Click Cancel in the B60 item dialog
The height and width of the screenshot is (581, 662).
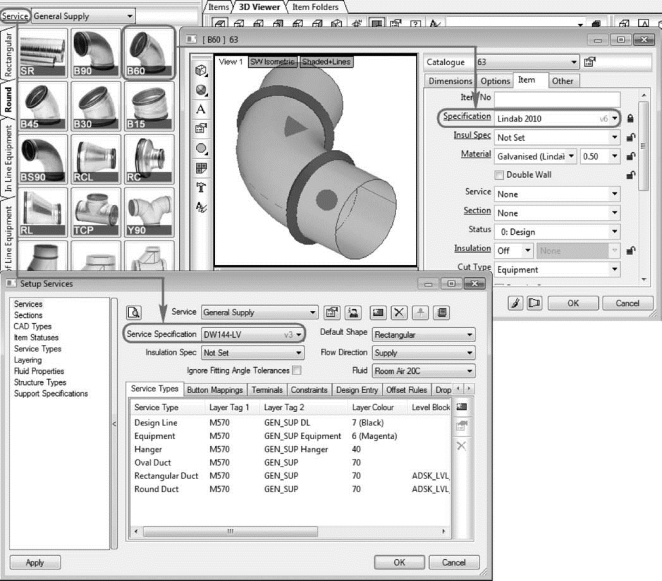(627, 303)
